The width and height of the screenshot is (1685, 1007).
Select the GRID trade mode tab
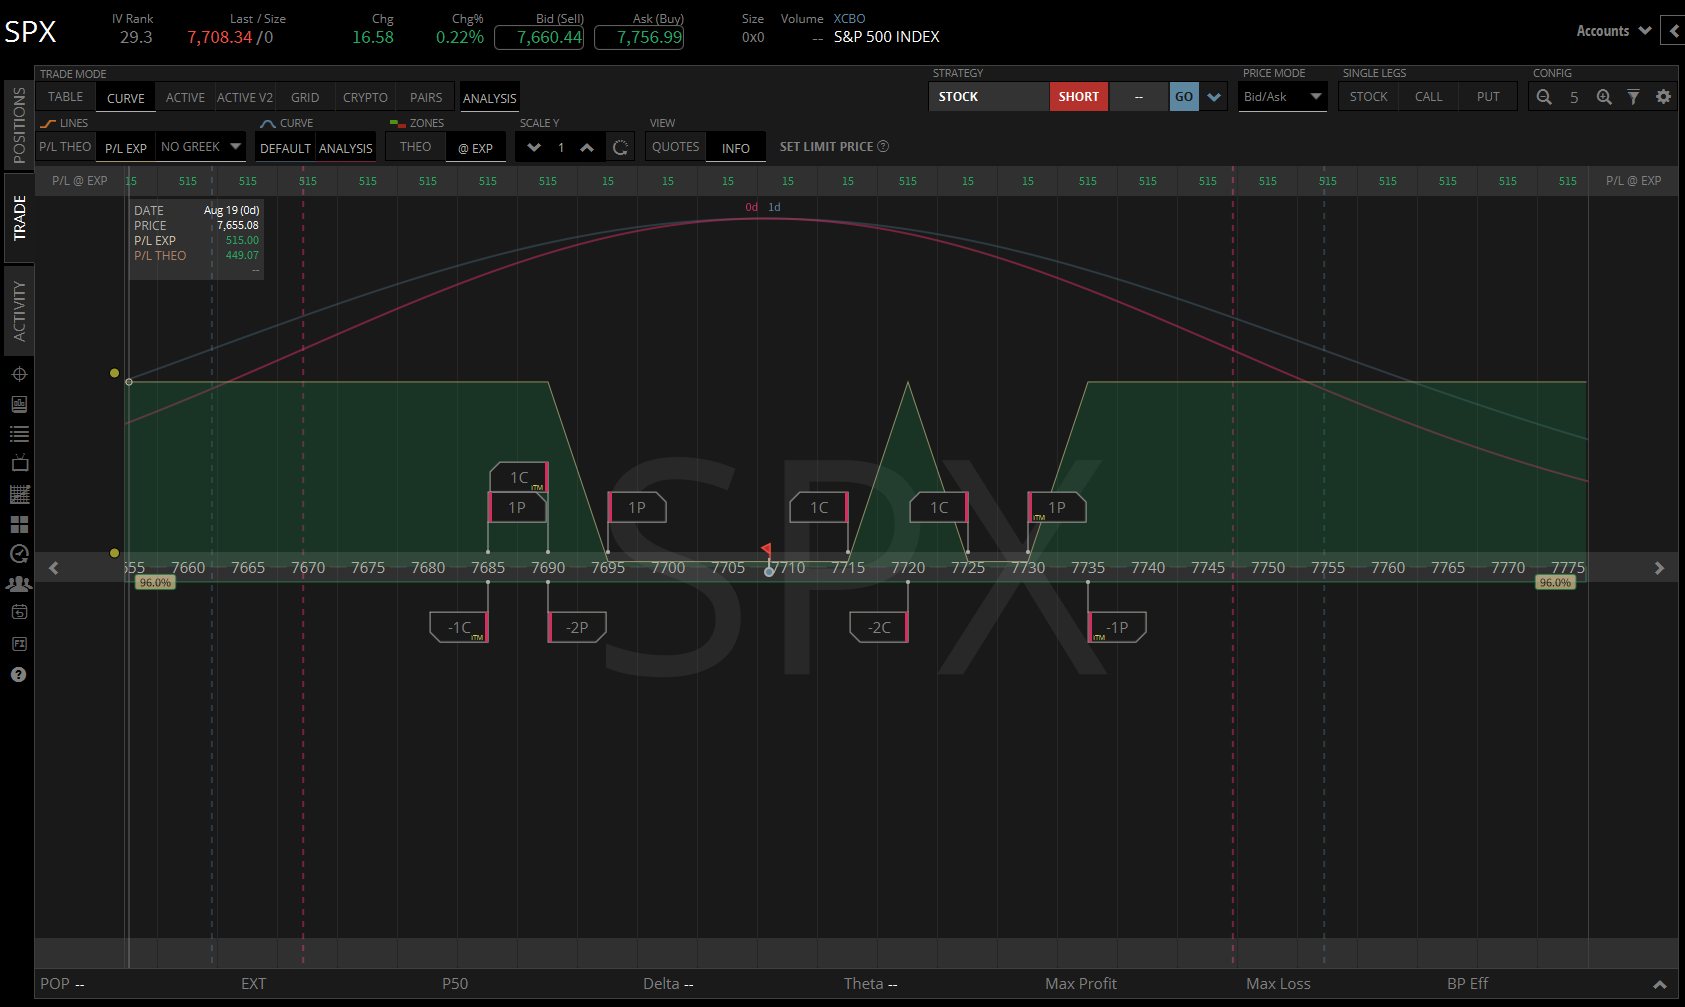tap(305, 97)
